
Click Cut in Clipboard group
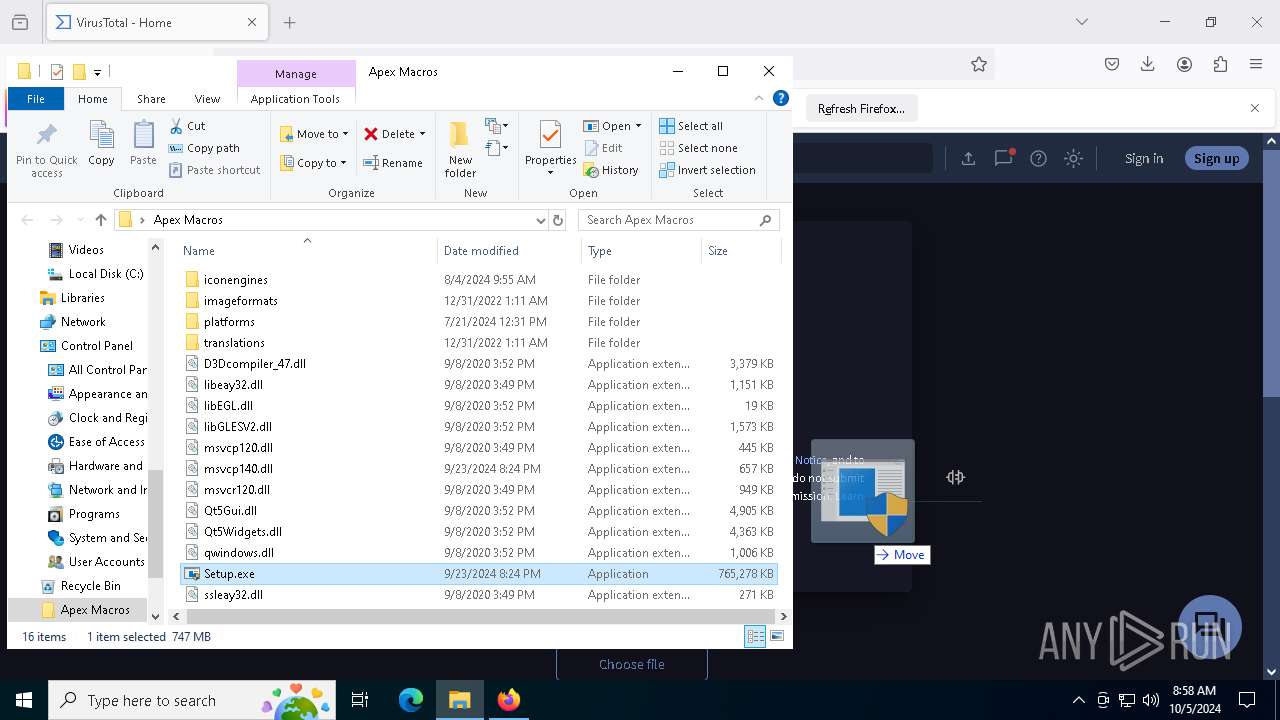pyautogui.click(x=187, y=126)
